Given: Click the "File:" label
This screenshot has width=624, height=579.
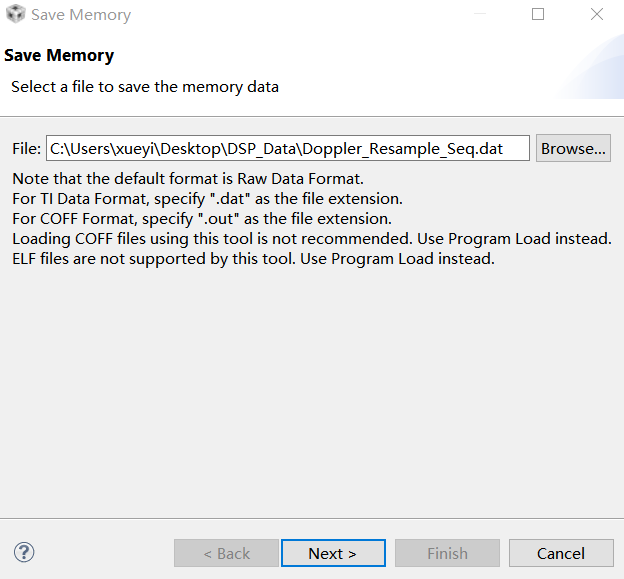Looking at the screenshot, I should pos(26,149).
